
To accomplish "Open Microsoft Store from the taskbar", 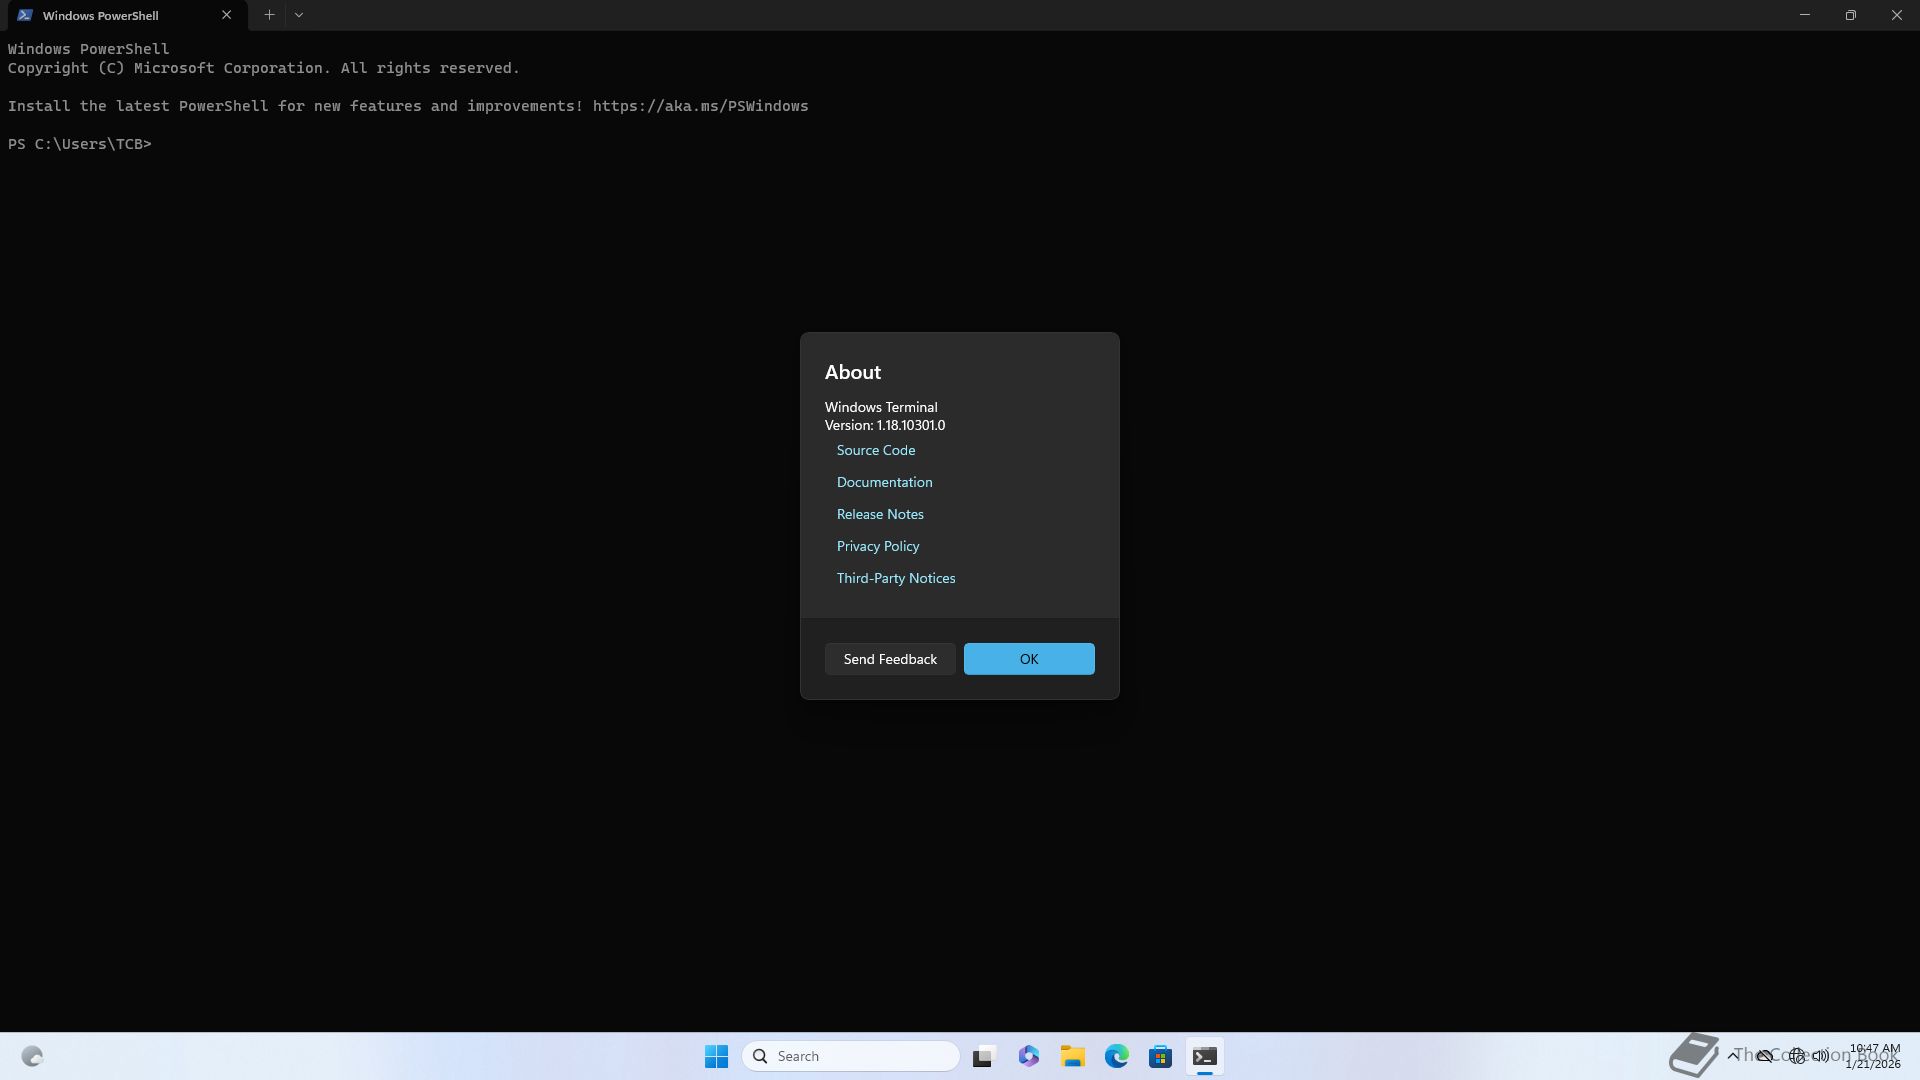I will [x=1160, y=1056].
